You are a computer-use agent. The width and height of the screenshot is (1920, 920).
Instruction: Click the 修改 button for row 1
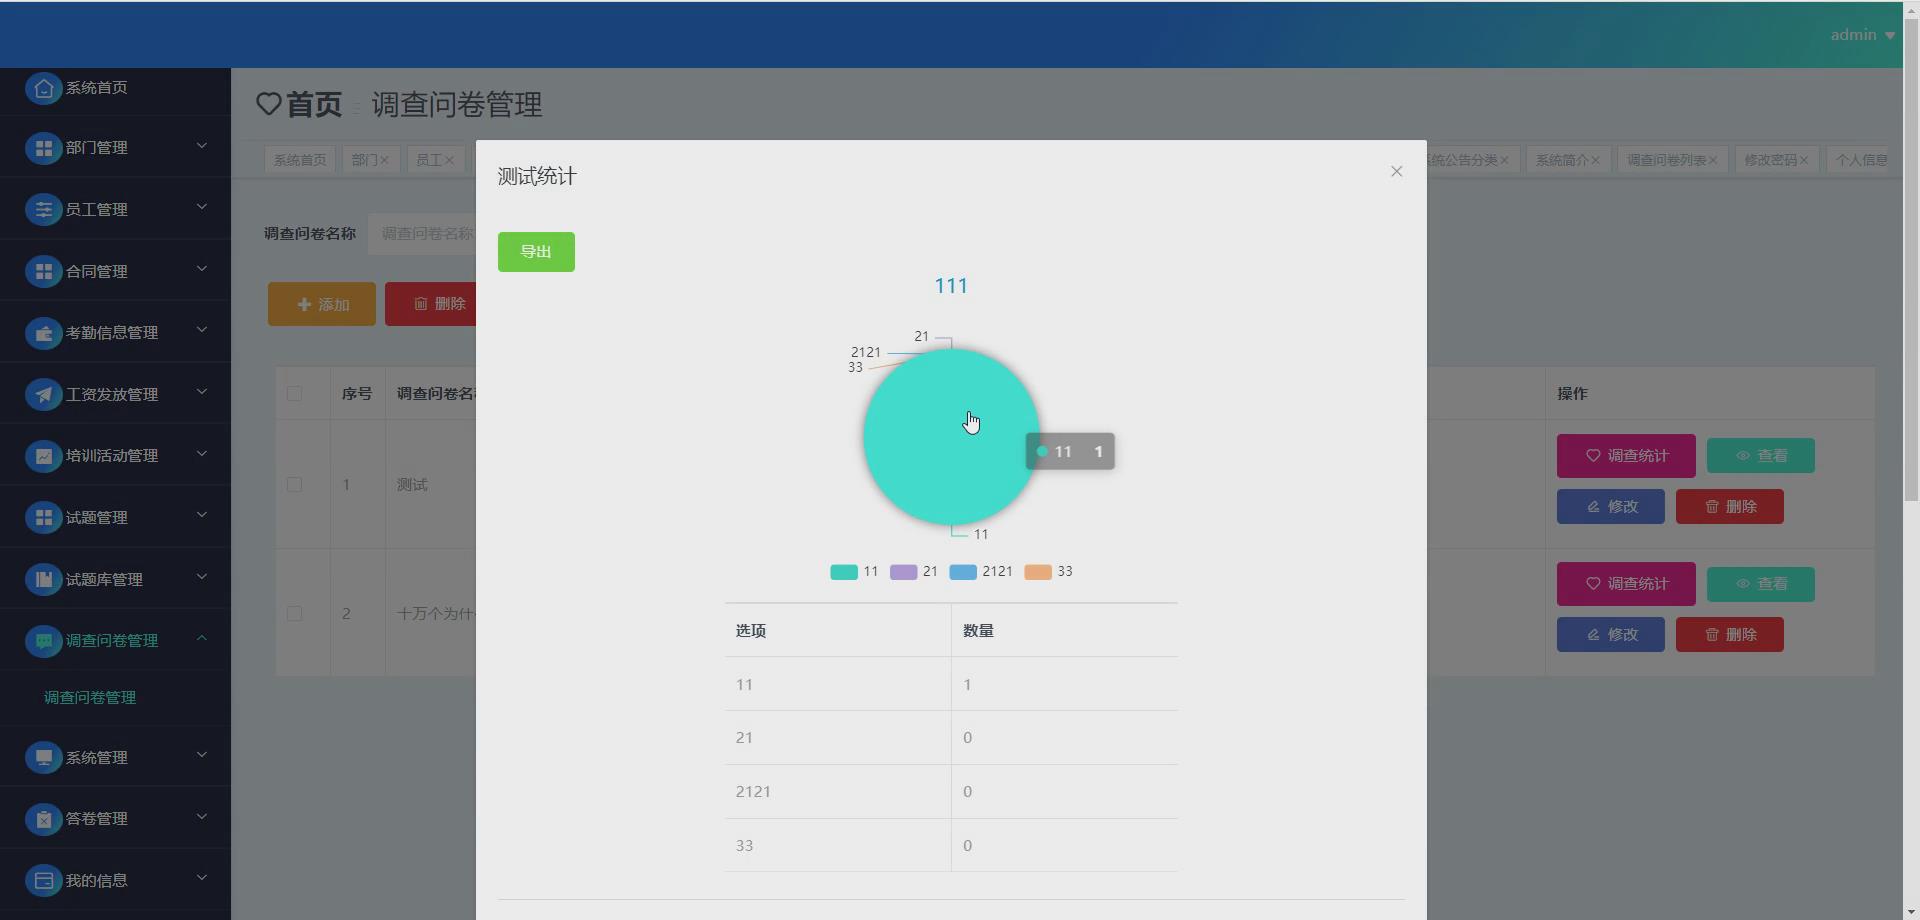[x=1611, y=507]
